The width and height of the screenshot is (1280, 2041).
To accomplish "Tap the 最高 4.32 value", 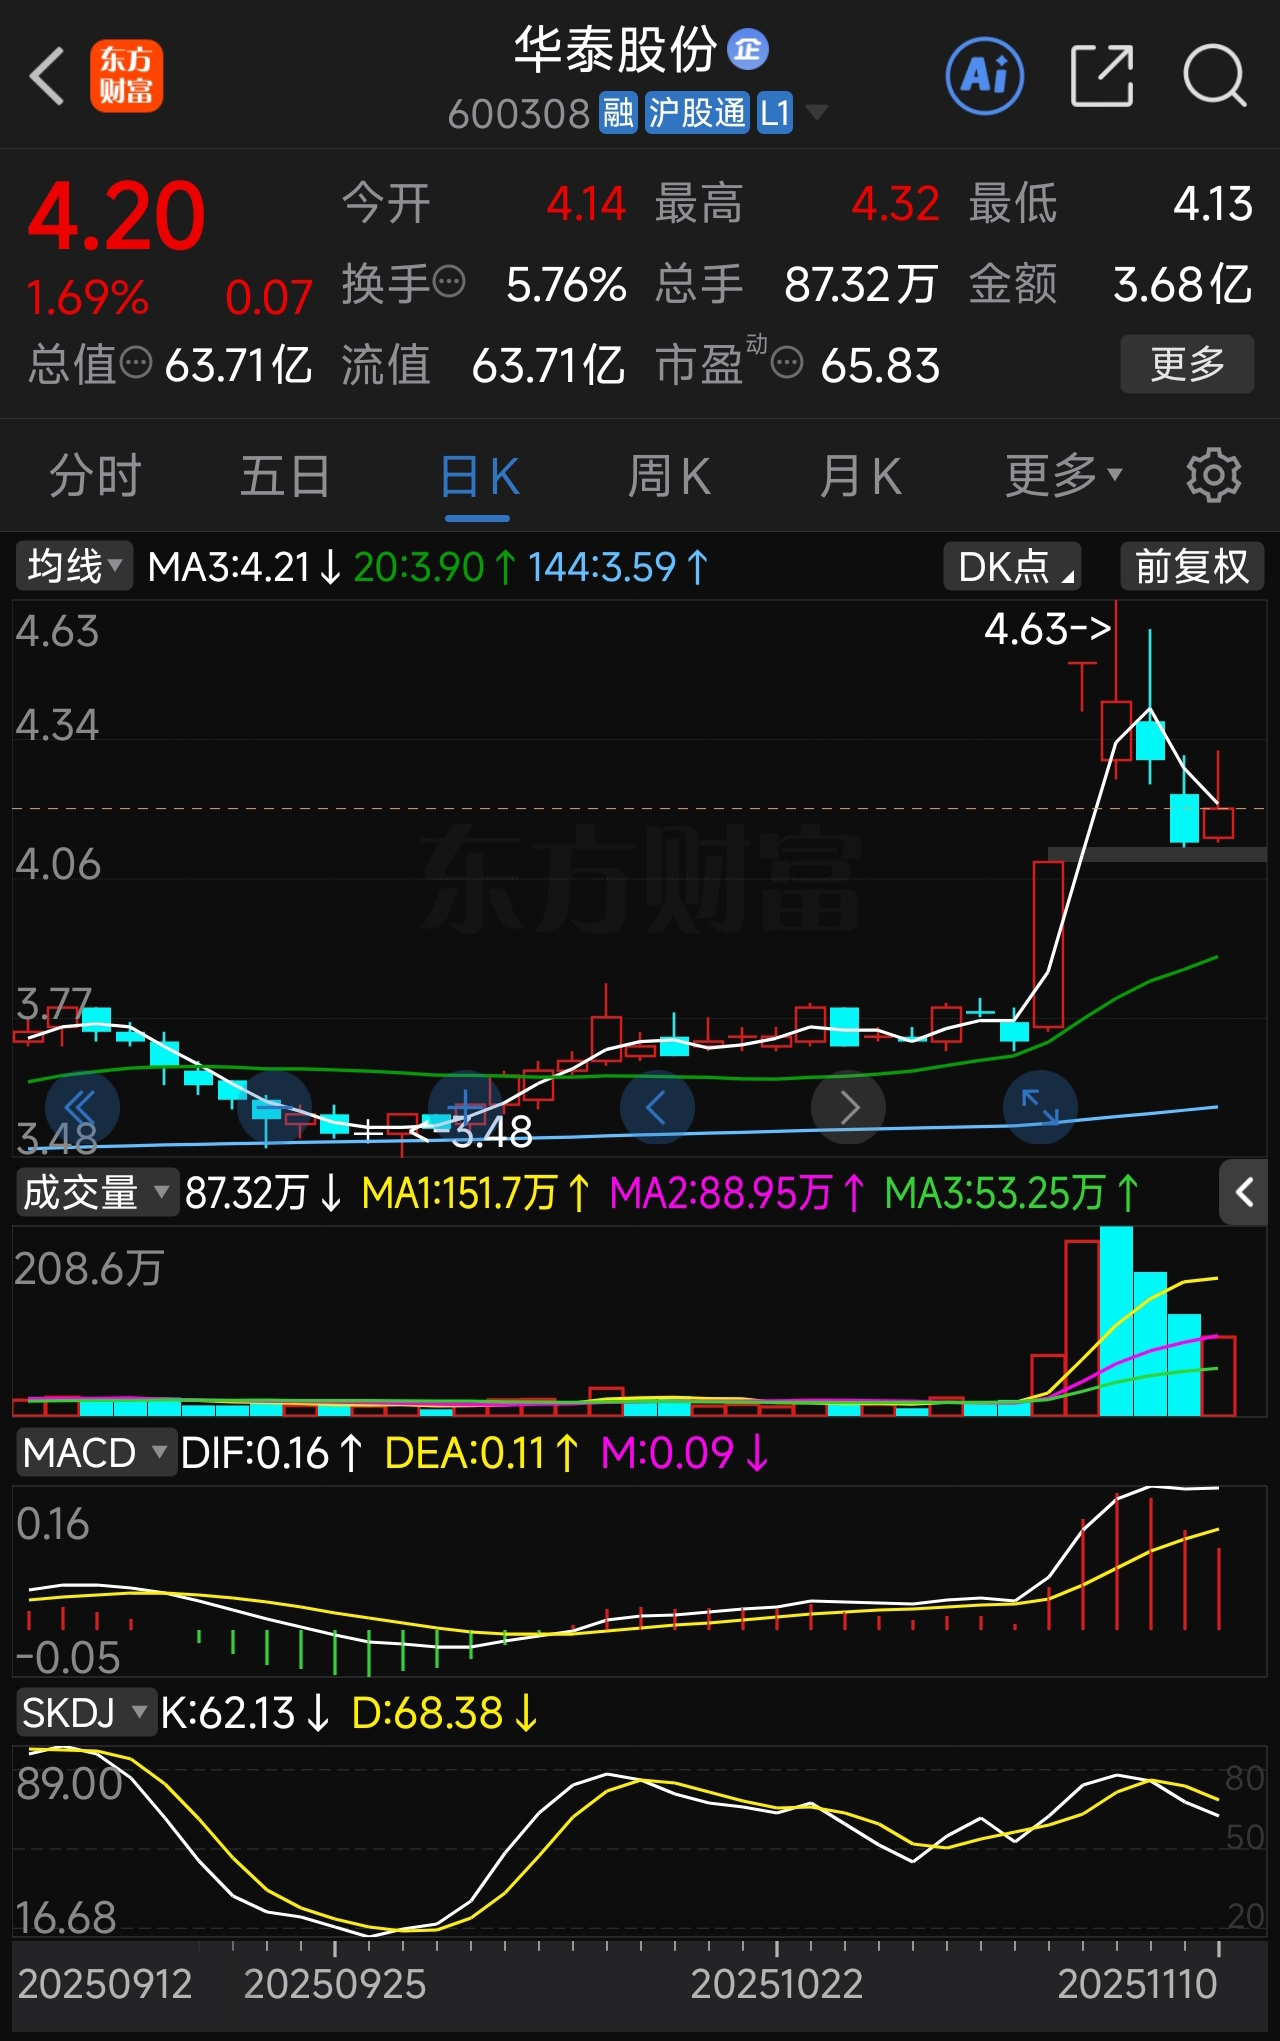I will (x=895, y=204).
